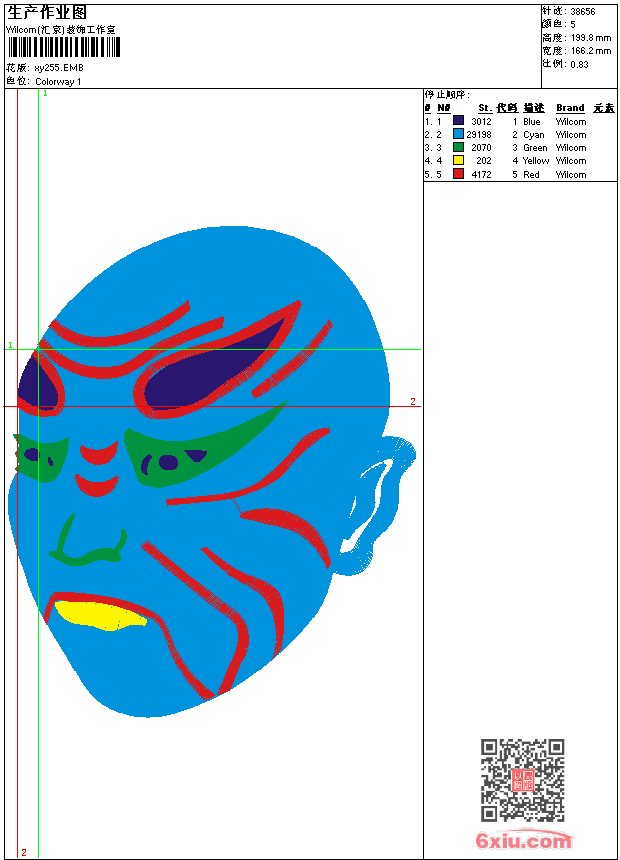Click the 停止顺序 heading
The width and height of the screenshot is (620, 860).
pyautogui.click(x=447, y=94)
